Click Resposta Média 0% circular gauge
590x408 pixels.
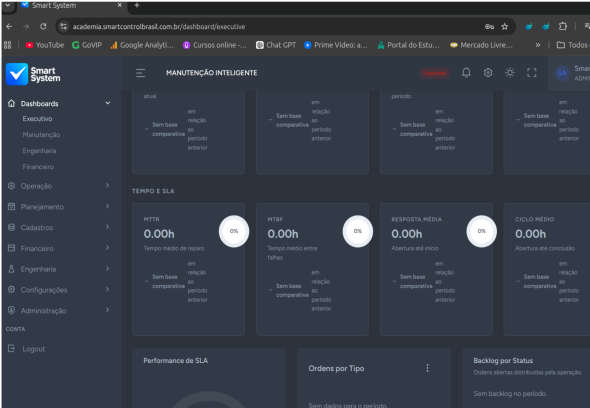coord(481,231)
